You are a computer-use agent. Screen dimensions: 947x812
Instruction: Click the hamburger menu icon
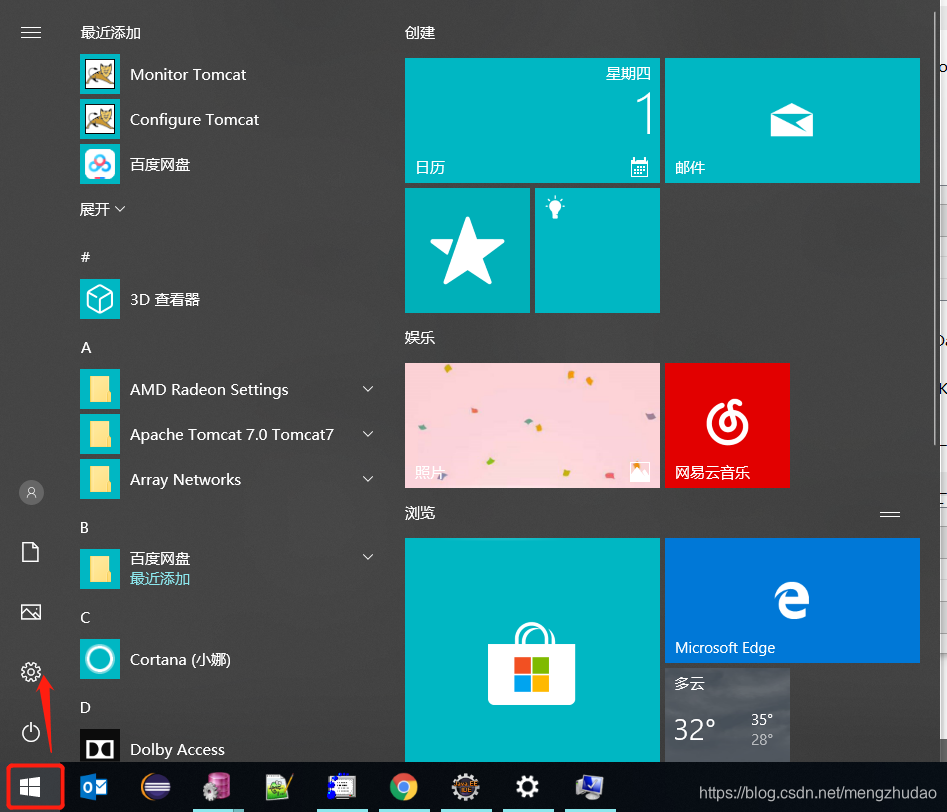tap(31, 32)
